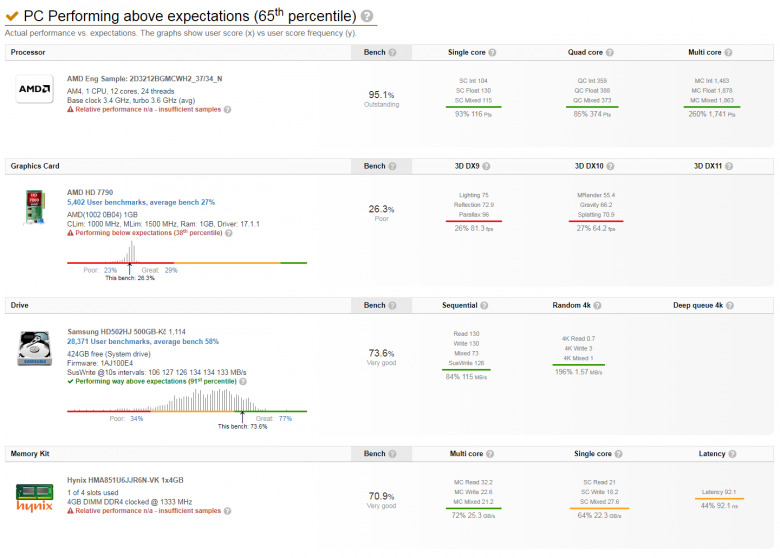The width and height of the screenshot is (780, 558).
Task: Click drive bench score 73.6%
Action: (x=382, y=353)
